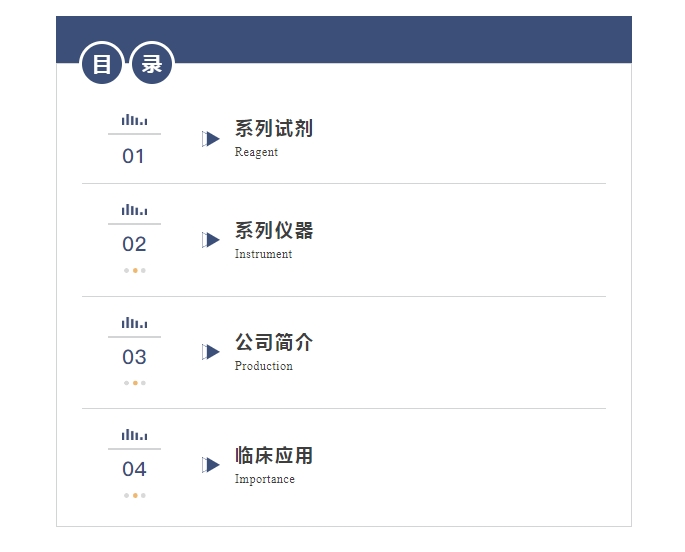
Task: Go to 临床应用 section
Action: click(274, 456)
